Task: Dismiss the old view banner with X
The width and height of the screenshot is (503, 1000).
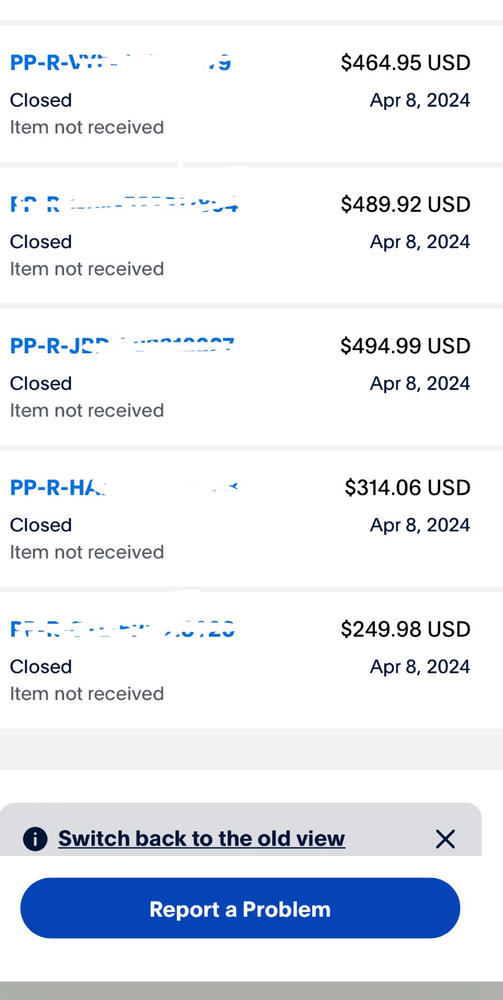Action: pos(445,839)
